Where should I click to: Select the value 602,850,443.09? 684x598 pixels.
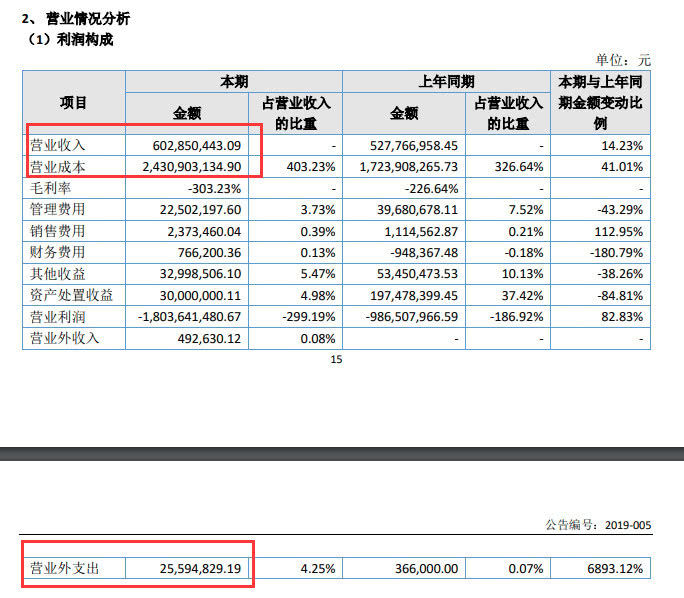[196, 146]
